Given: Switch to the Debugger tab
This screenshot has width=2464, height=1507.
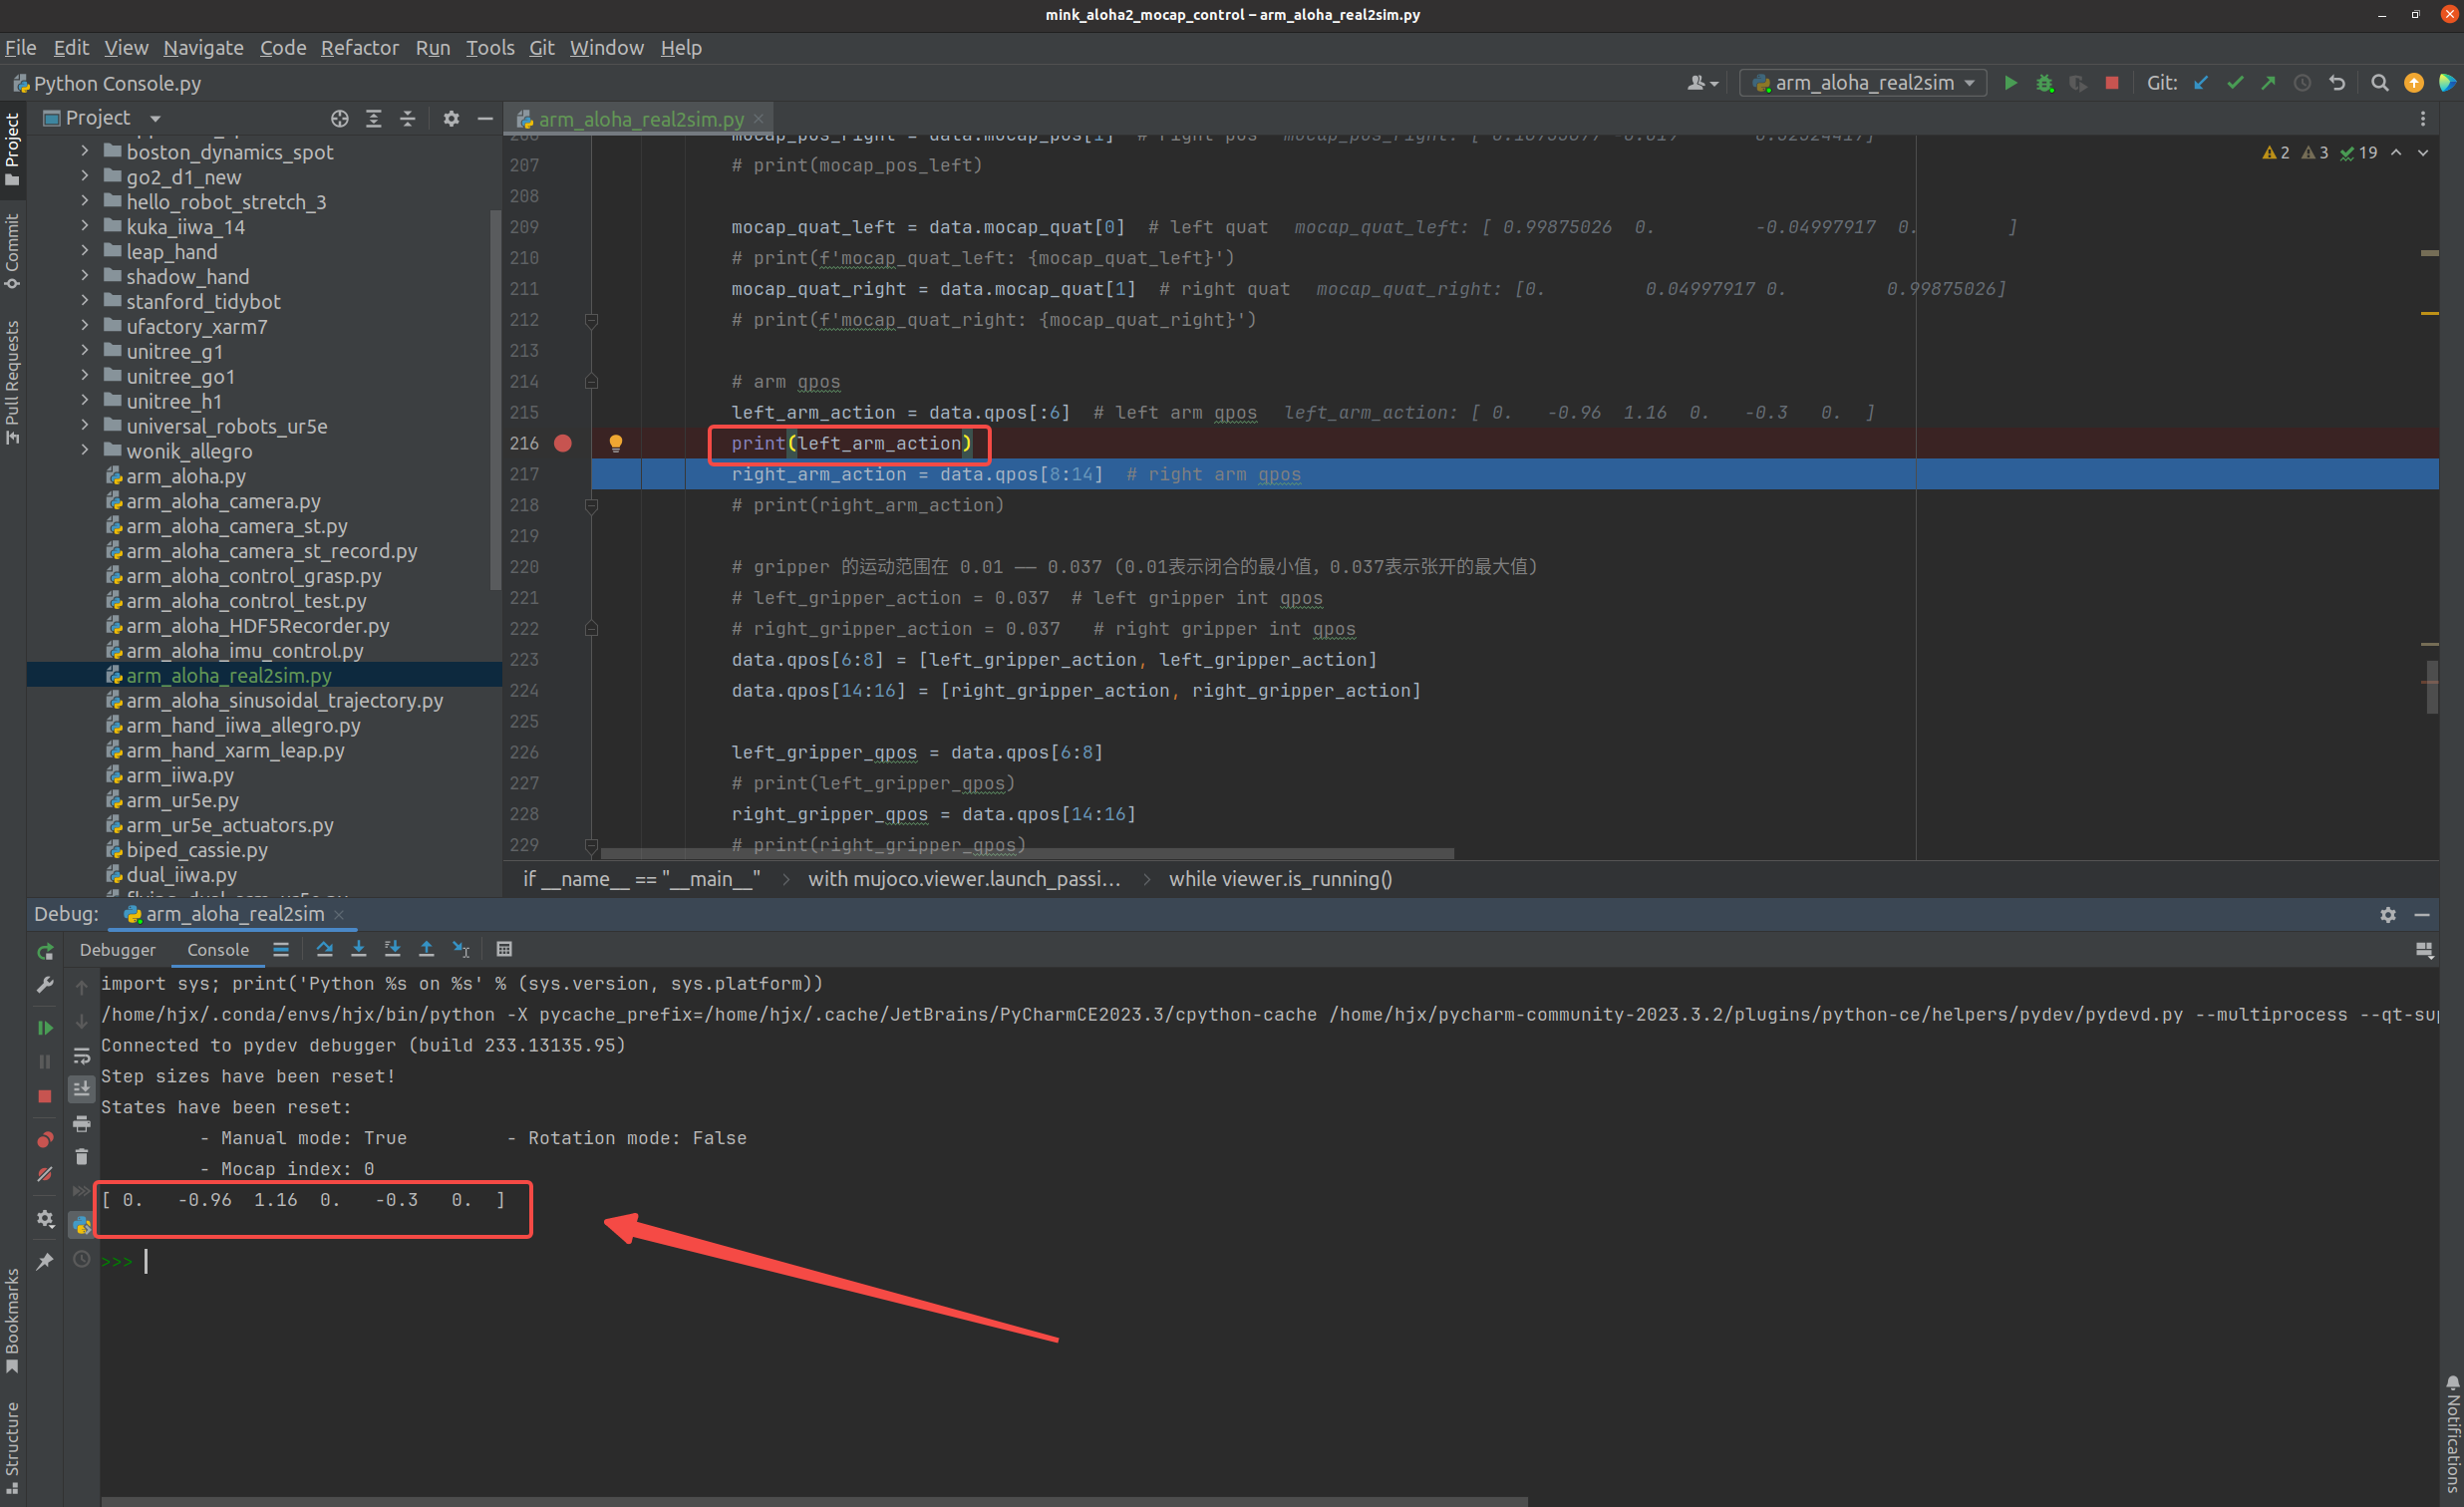Looking at the screenshot, I should tap(117, 949).
